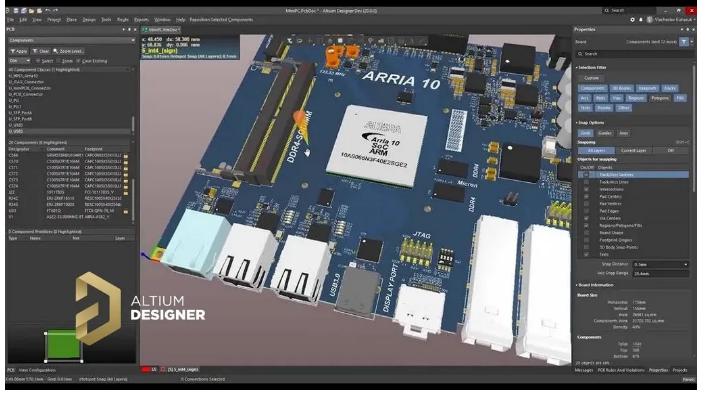This screenshot has width=710, height=393.
Task: Open the settings gear icon at top right
Action: click(633, 20)
